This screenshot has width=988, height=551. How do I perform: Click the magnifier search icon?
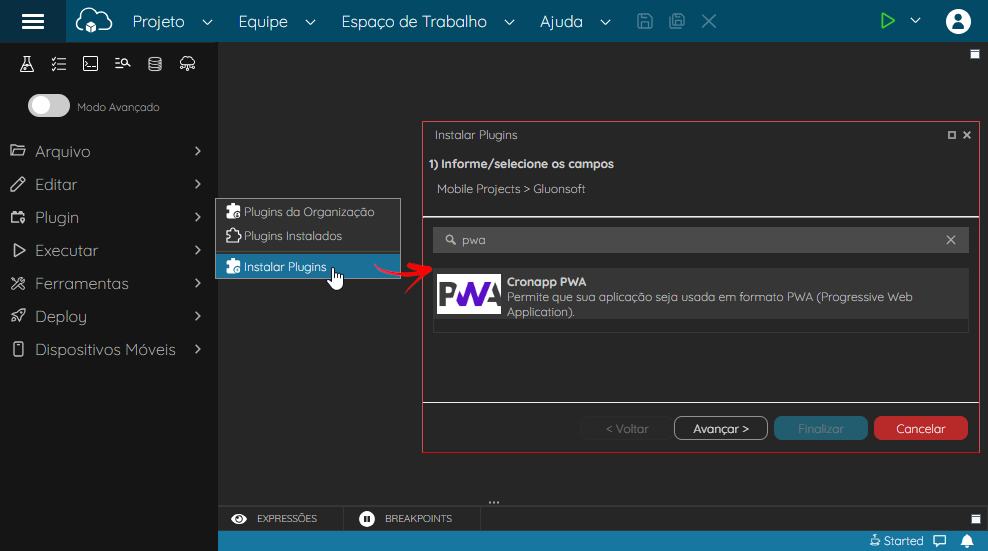pyautogui.click(x=451, y=240)
